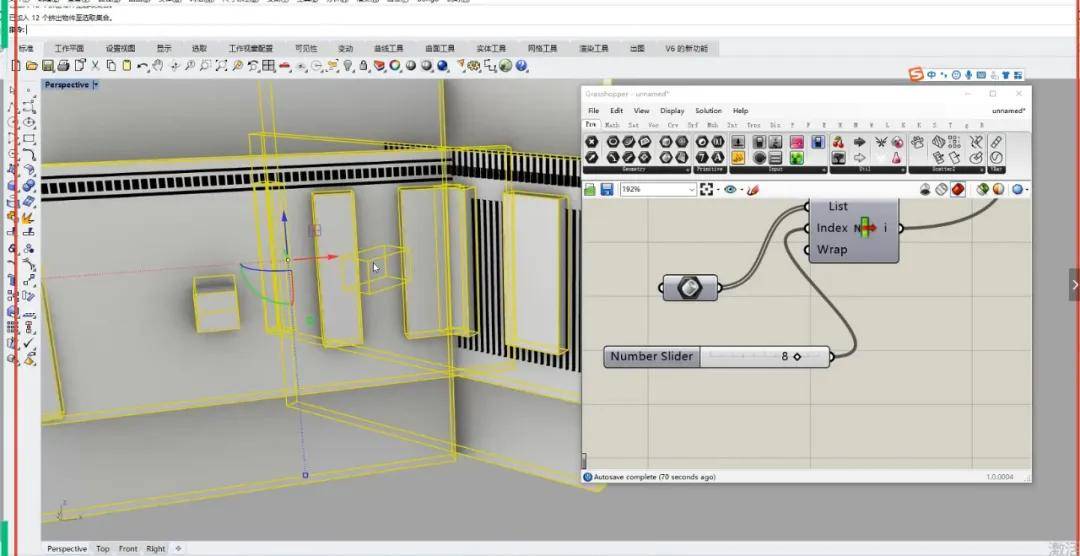Add a viewport tab with plus icon
Screen dimensions: 1080x556
178,548
